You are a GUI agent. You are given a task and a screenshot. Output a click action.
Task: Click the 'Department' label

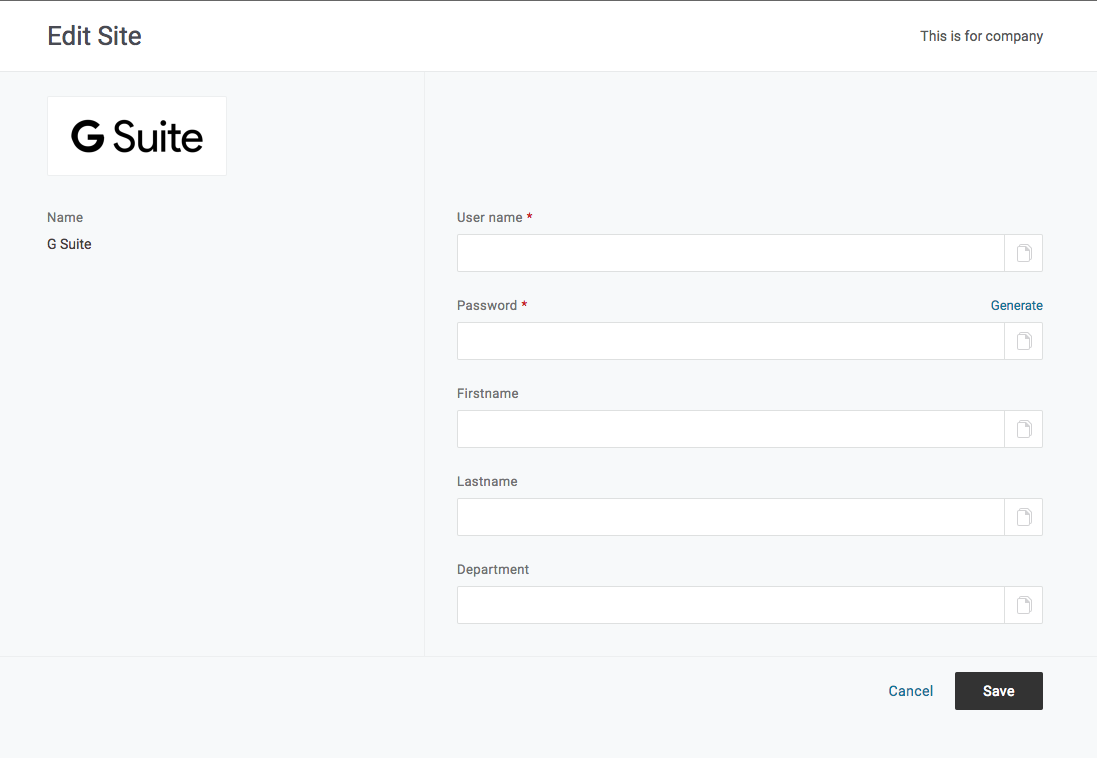coord(493,570)
